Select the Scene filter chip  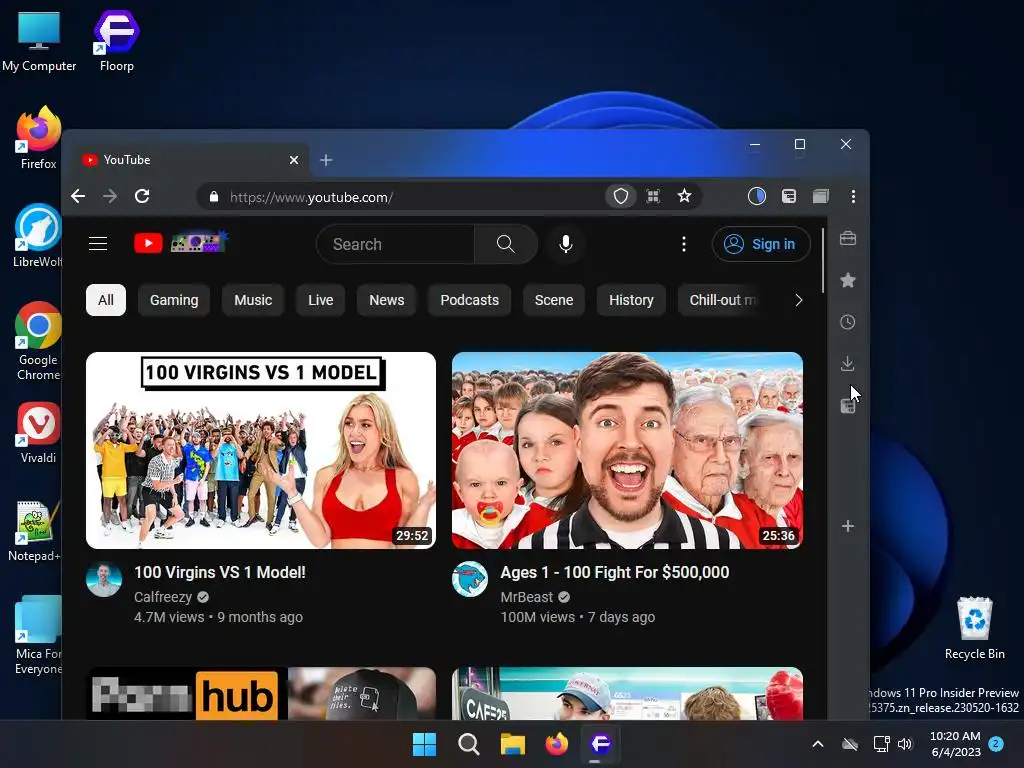554,300
